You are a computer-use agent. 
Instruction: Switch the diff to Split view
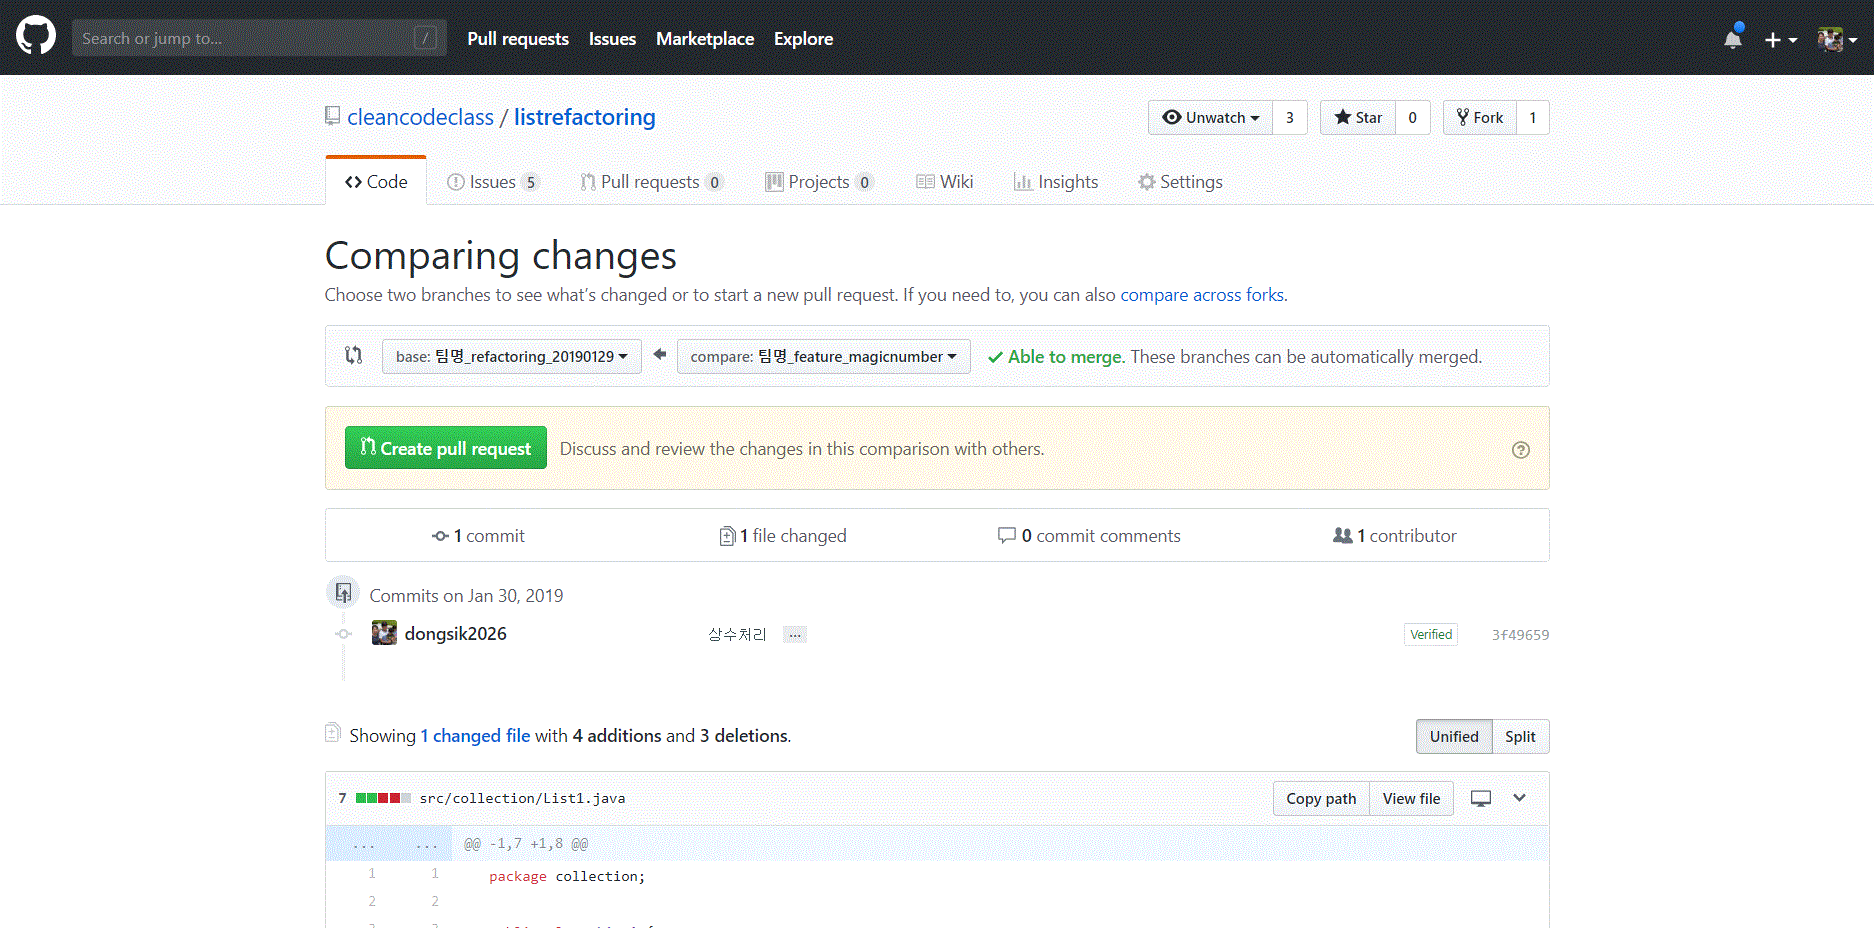[x=1520, y=736]
